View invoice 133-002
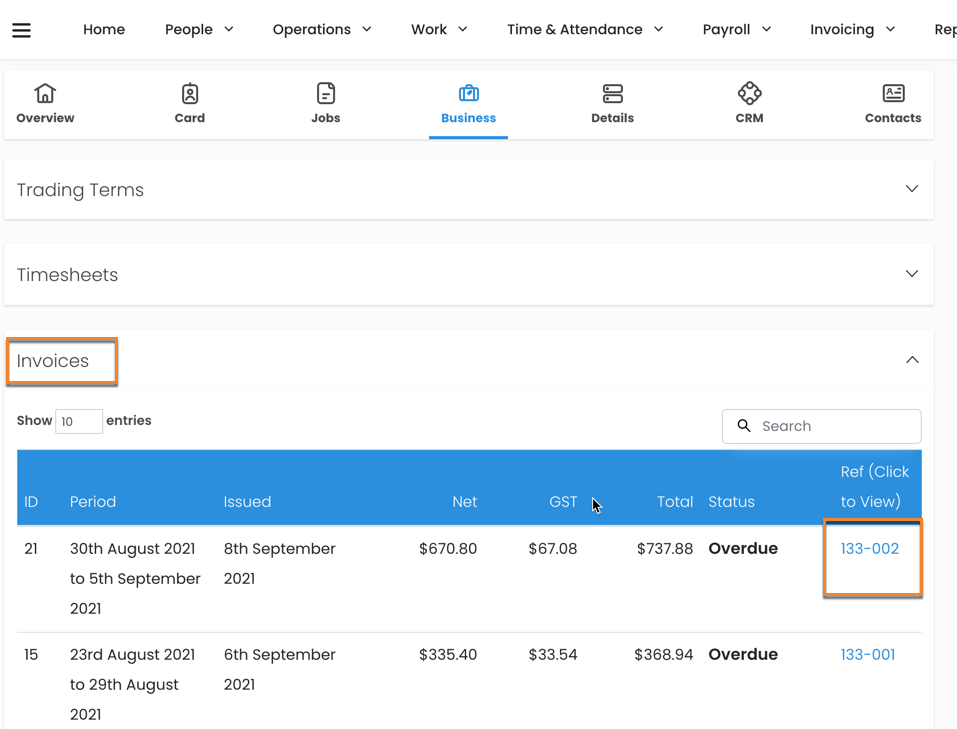 point(869,549)
